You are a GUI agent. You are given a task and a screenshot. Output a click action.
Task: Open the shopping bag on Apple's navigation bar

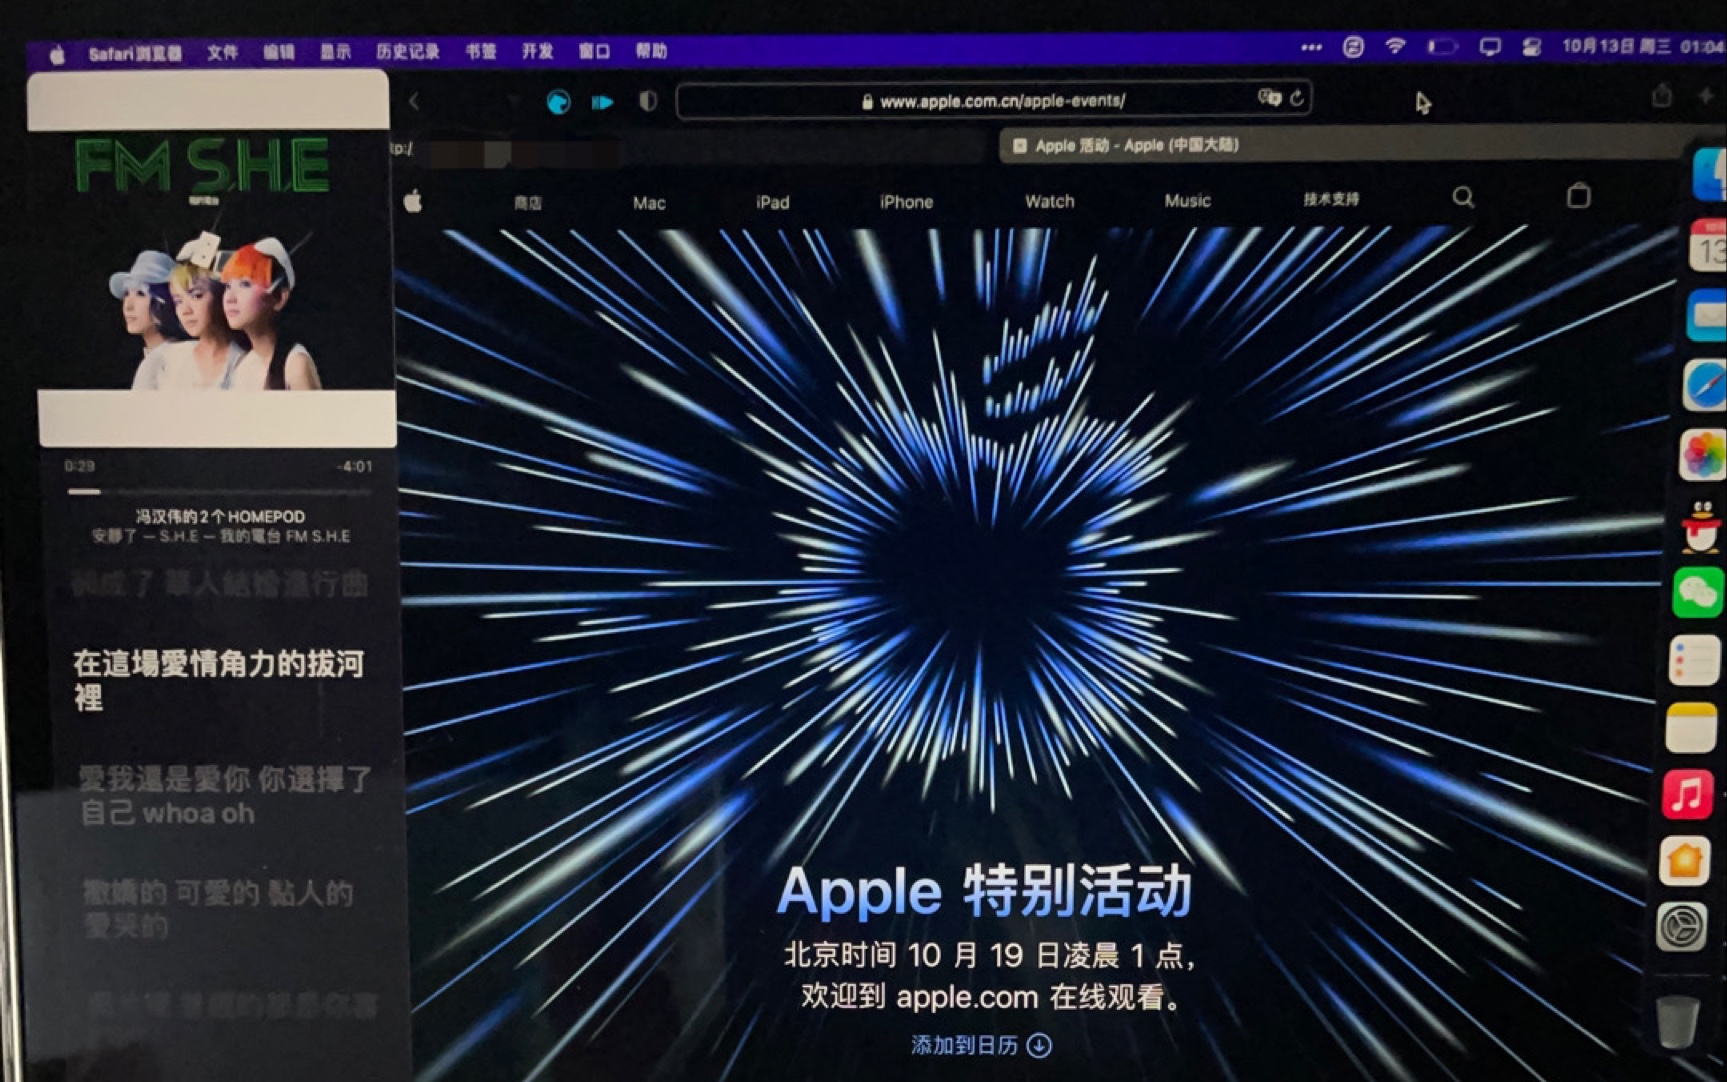point(1580,196)
